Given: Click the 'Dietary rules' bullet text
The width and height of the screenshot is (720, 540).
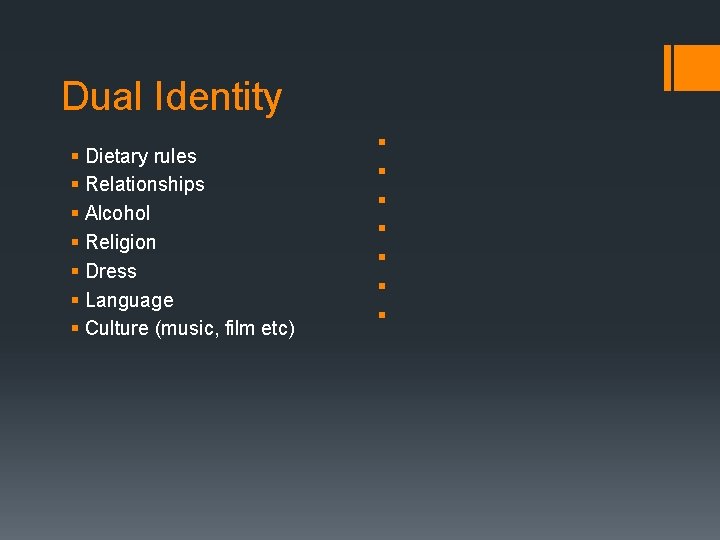Looking at the screenshot, I should click(141, 156).
